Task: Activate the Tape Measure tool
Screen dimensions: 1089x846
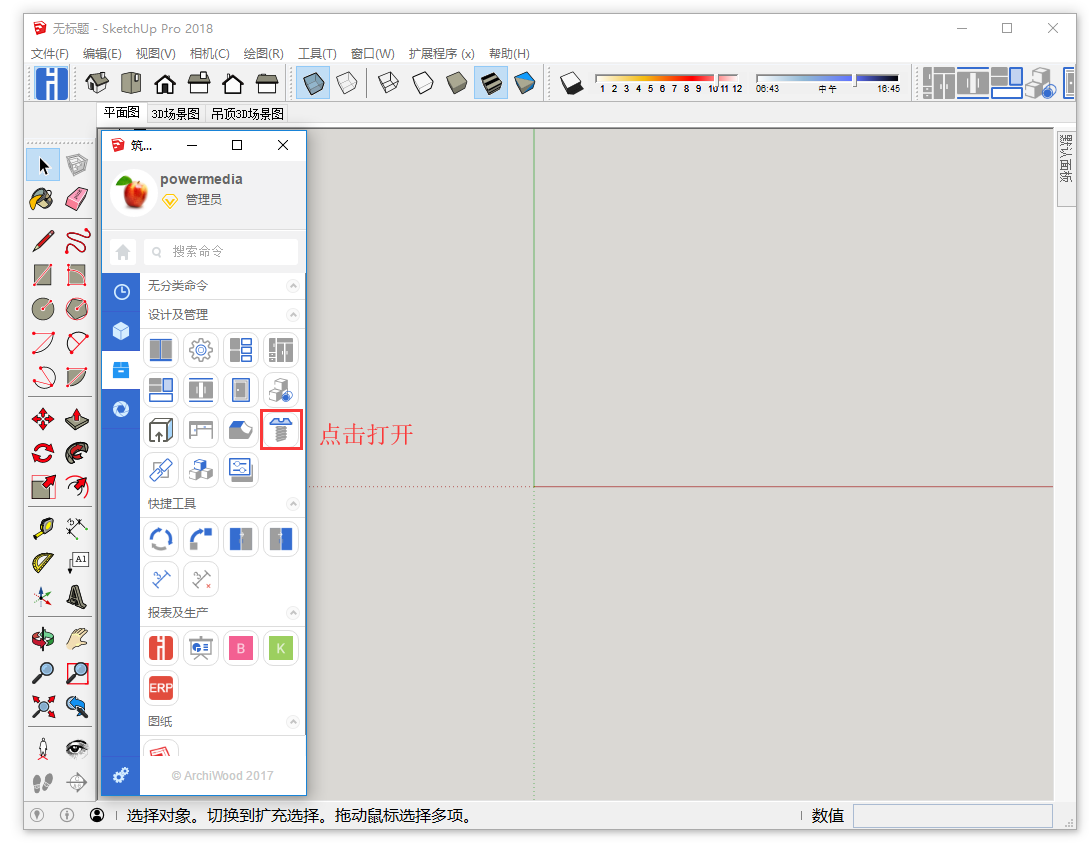Action: tap(42, 529)
